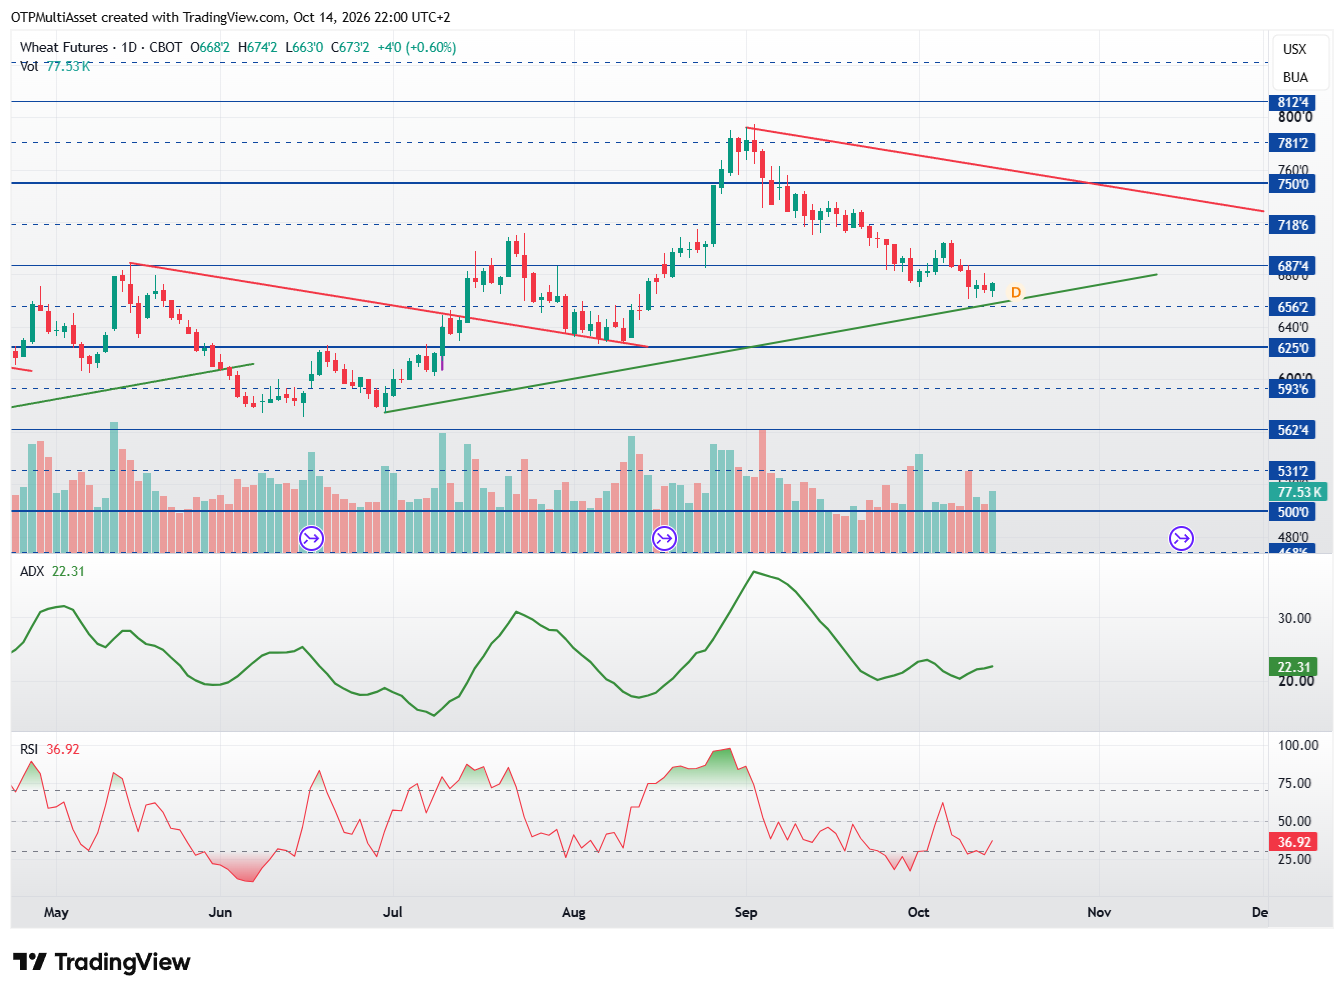Click the USX currency label

[x=1295, y=49]
